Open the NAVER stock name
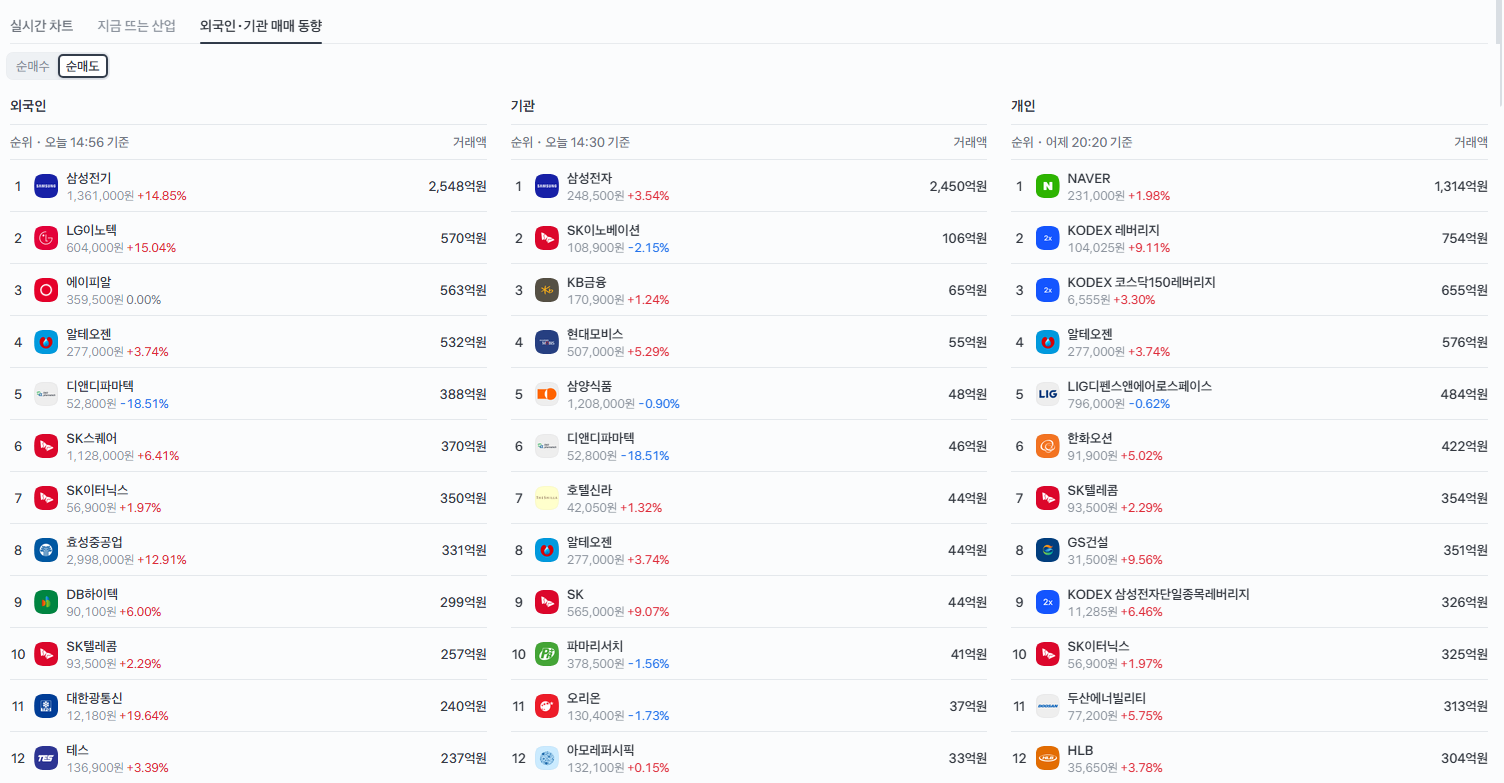This screenshot has height=783, width=1504. pyautogui.click(x=1089, y=178)
